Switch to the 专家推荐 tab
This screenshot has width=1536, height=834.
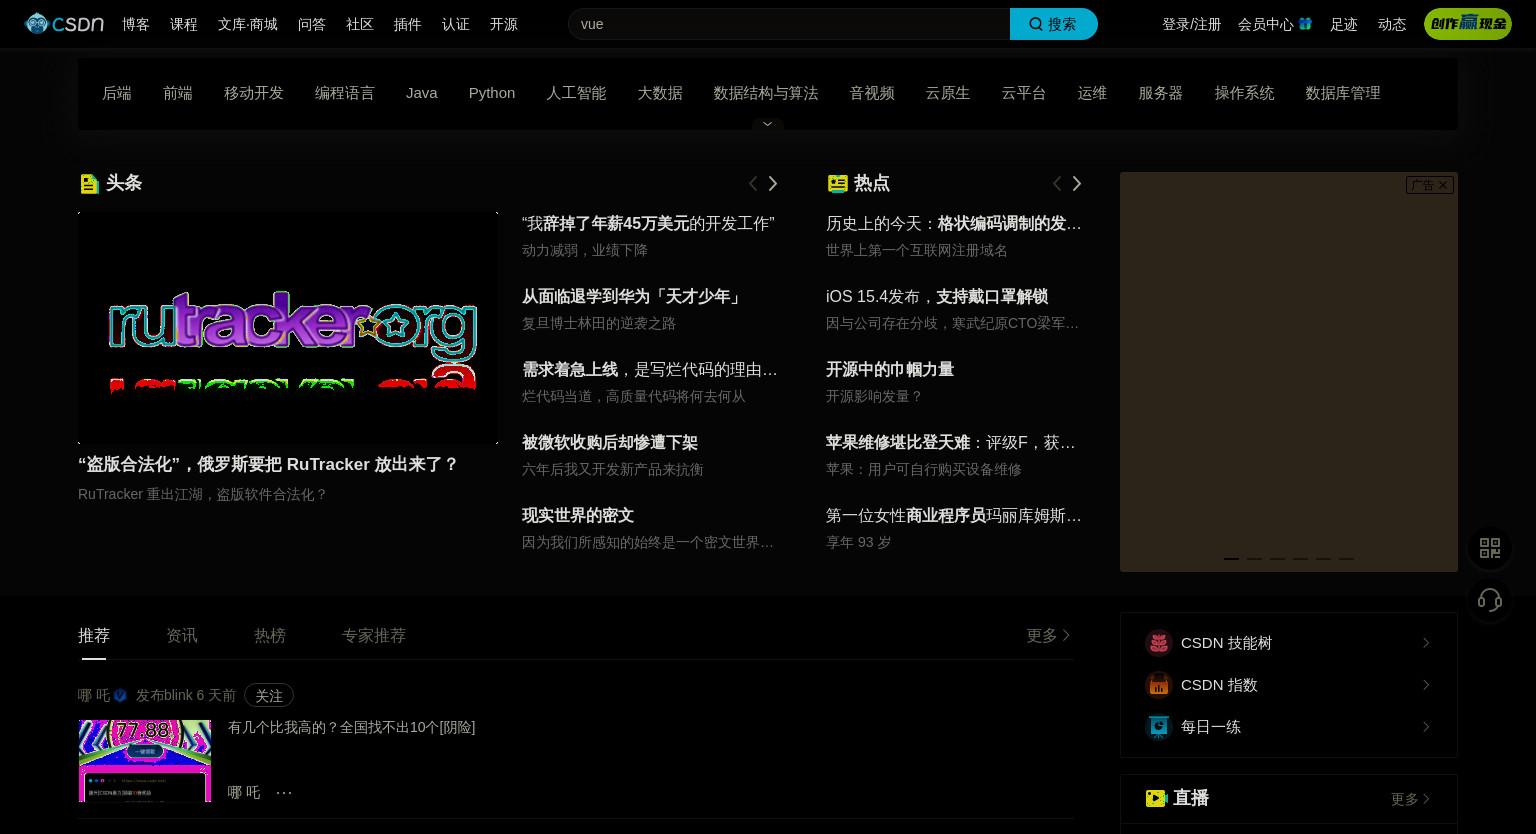pyautogui.click(x=374, y=635)
